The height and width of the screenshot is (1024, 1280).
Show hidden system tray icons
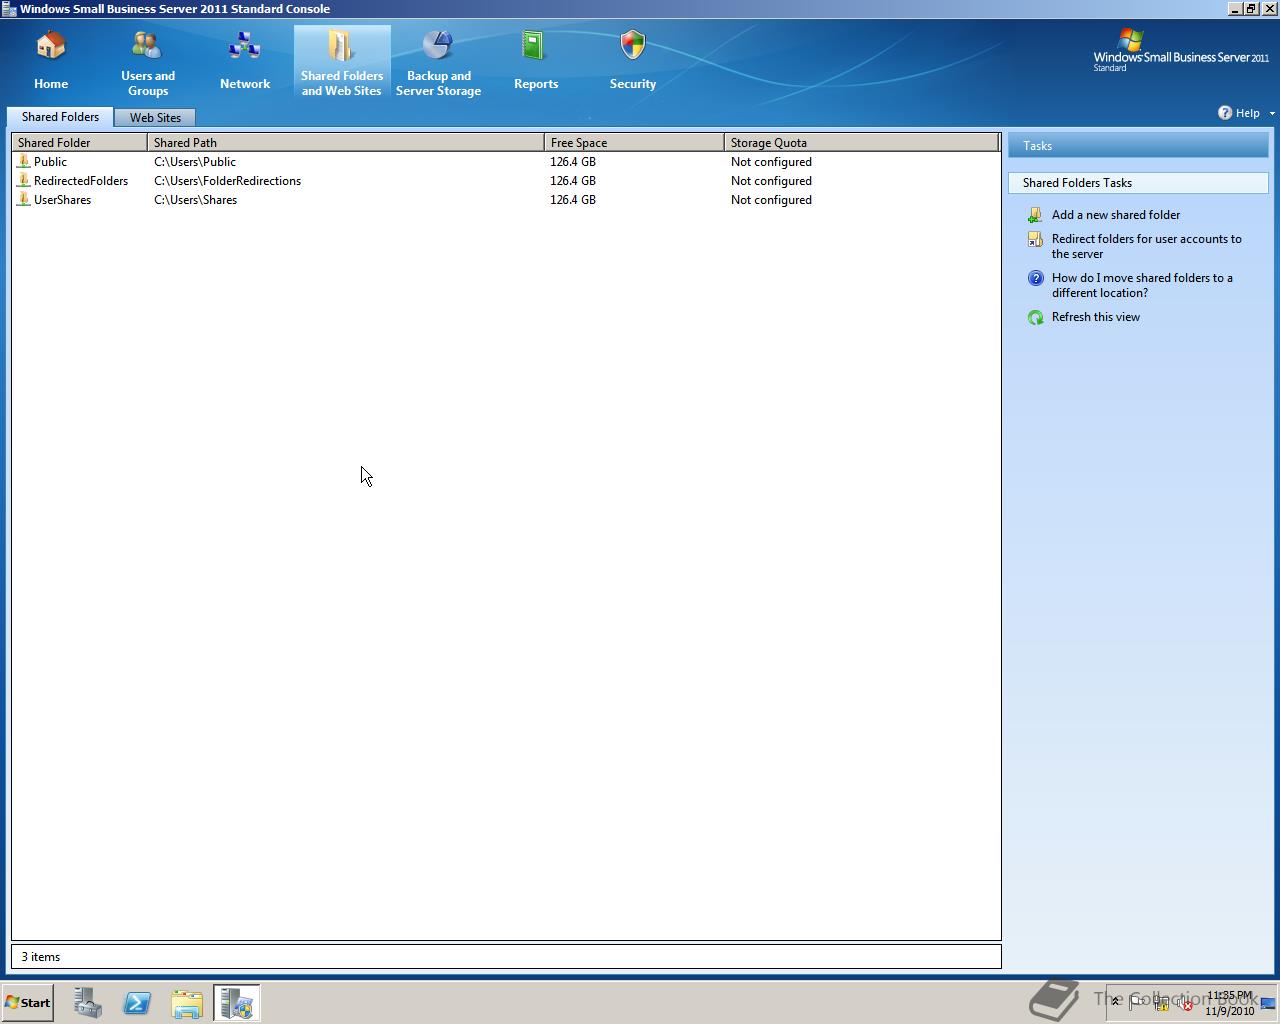click(x=1116, y=1002)
